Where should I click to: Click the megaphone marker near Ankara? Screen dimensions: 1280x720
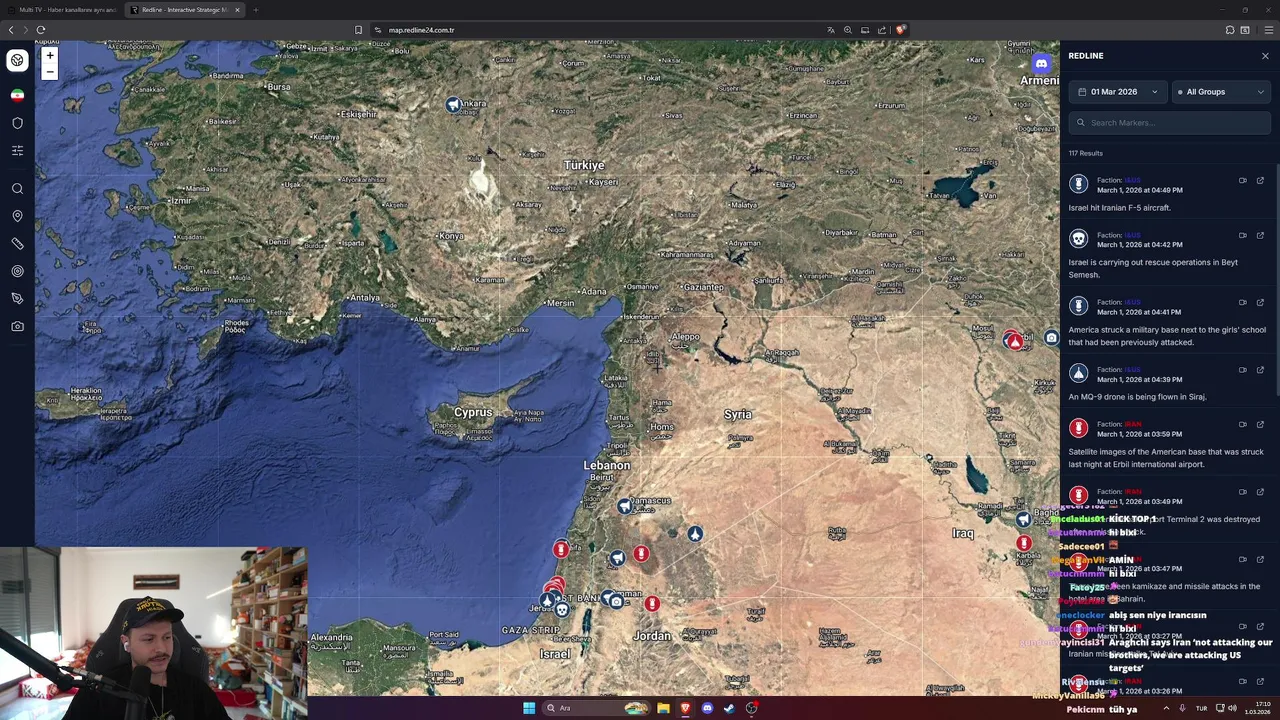(x=453, y=105)
